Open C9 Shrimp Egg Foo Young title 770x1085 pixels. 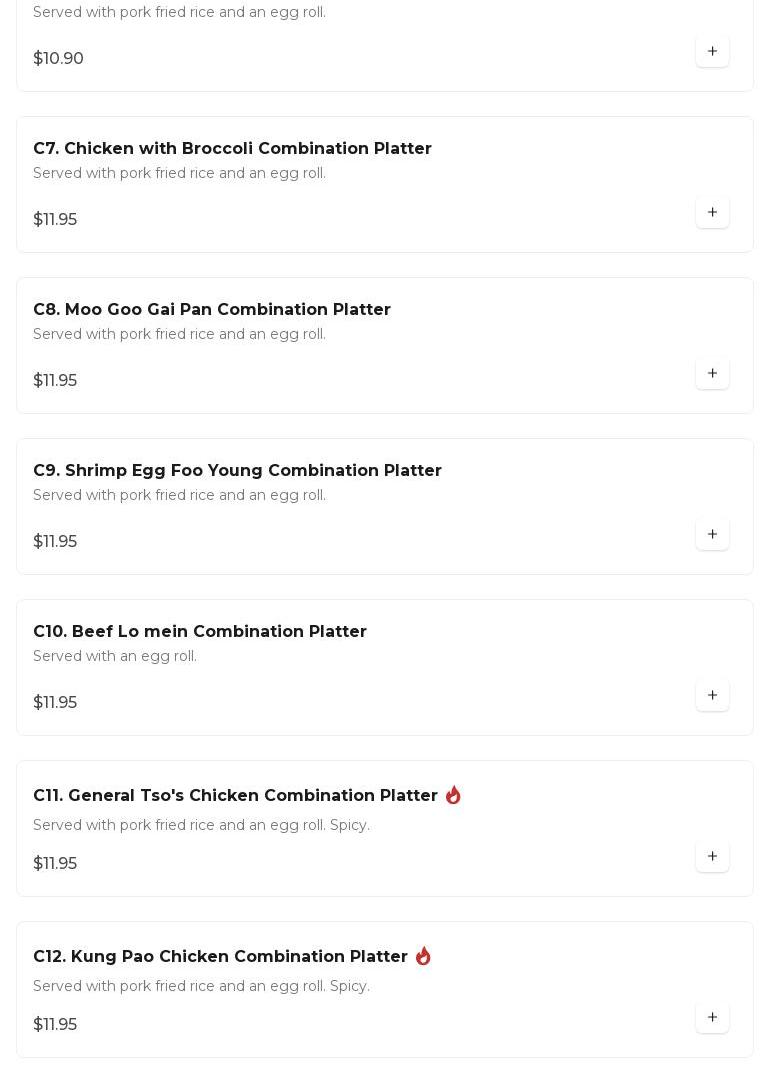(x=237, y=470)
